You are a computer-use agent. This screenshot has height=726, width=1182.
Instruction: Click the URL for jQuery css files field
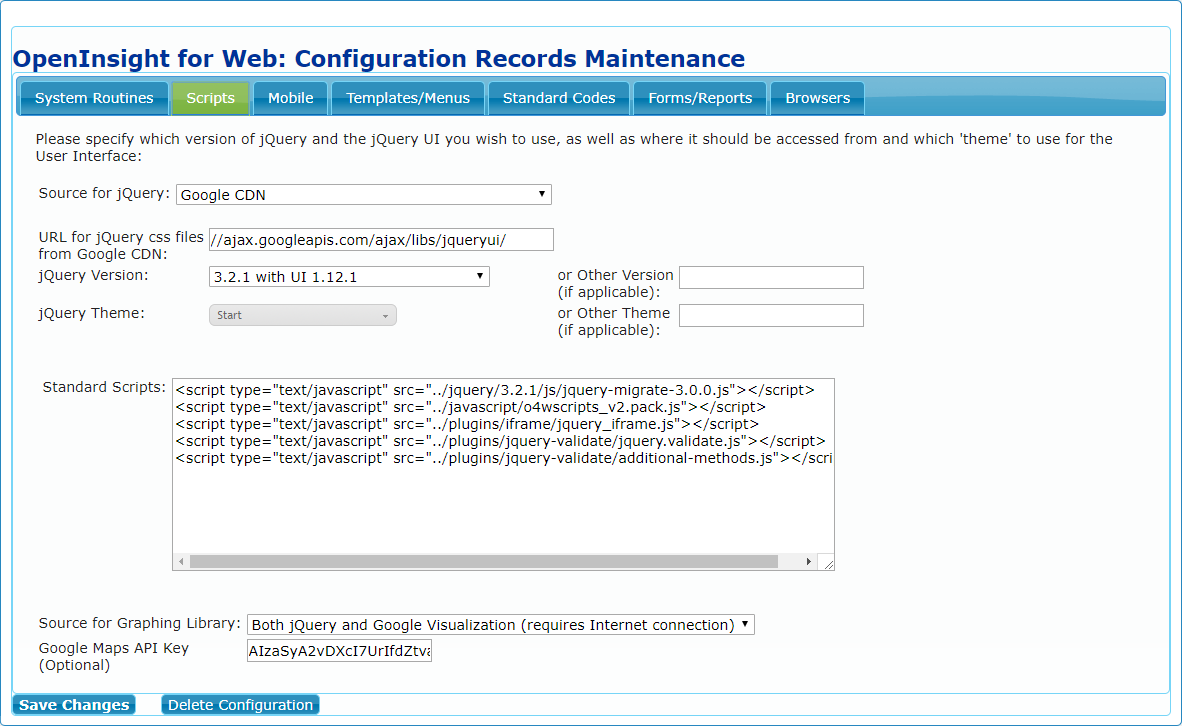(381, 240)
